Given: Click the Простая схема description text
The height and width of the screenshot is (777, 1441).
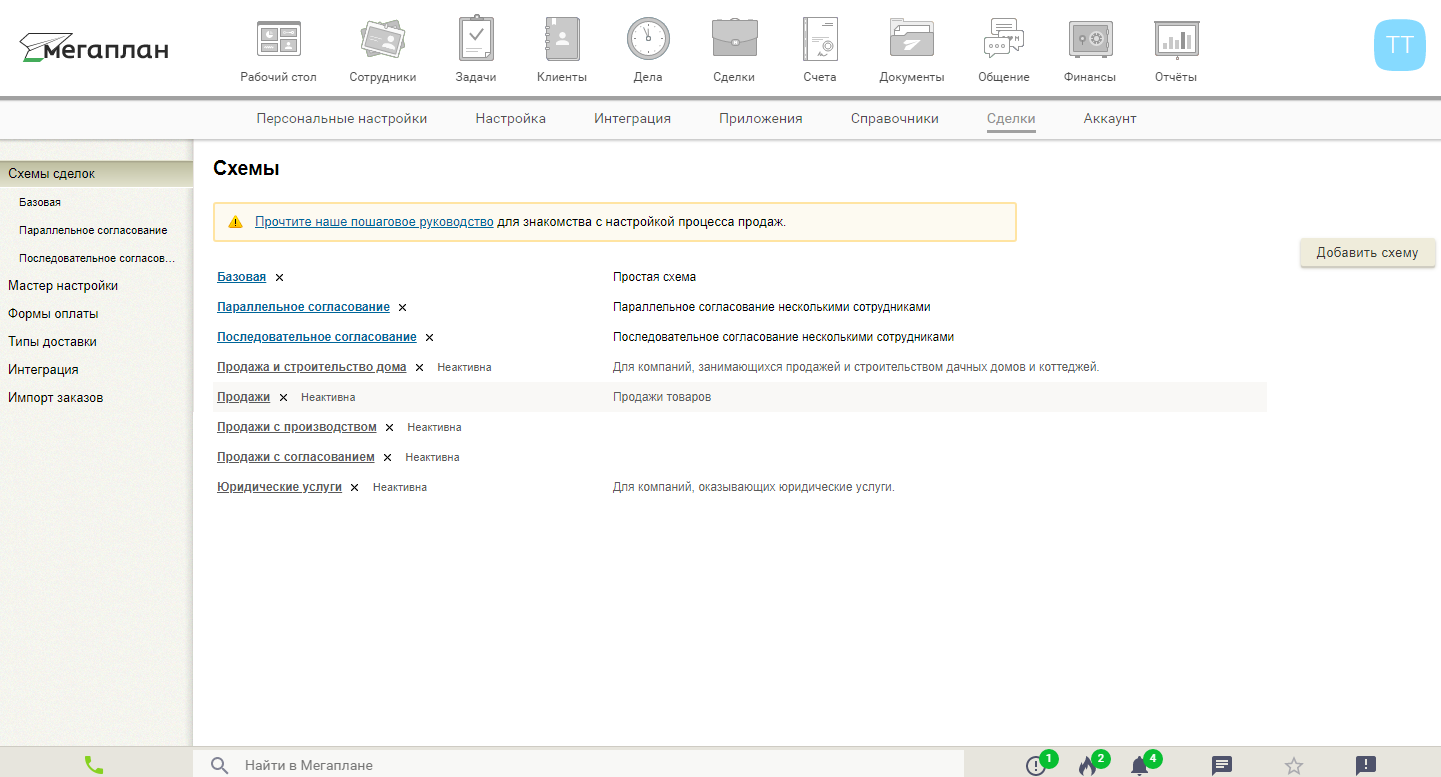Looking at the screenshot, I should (x=655, y=277).
